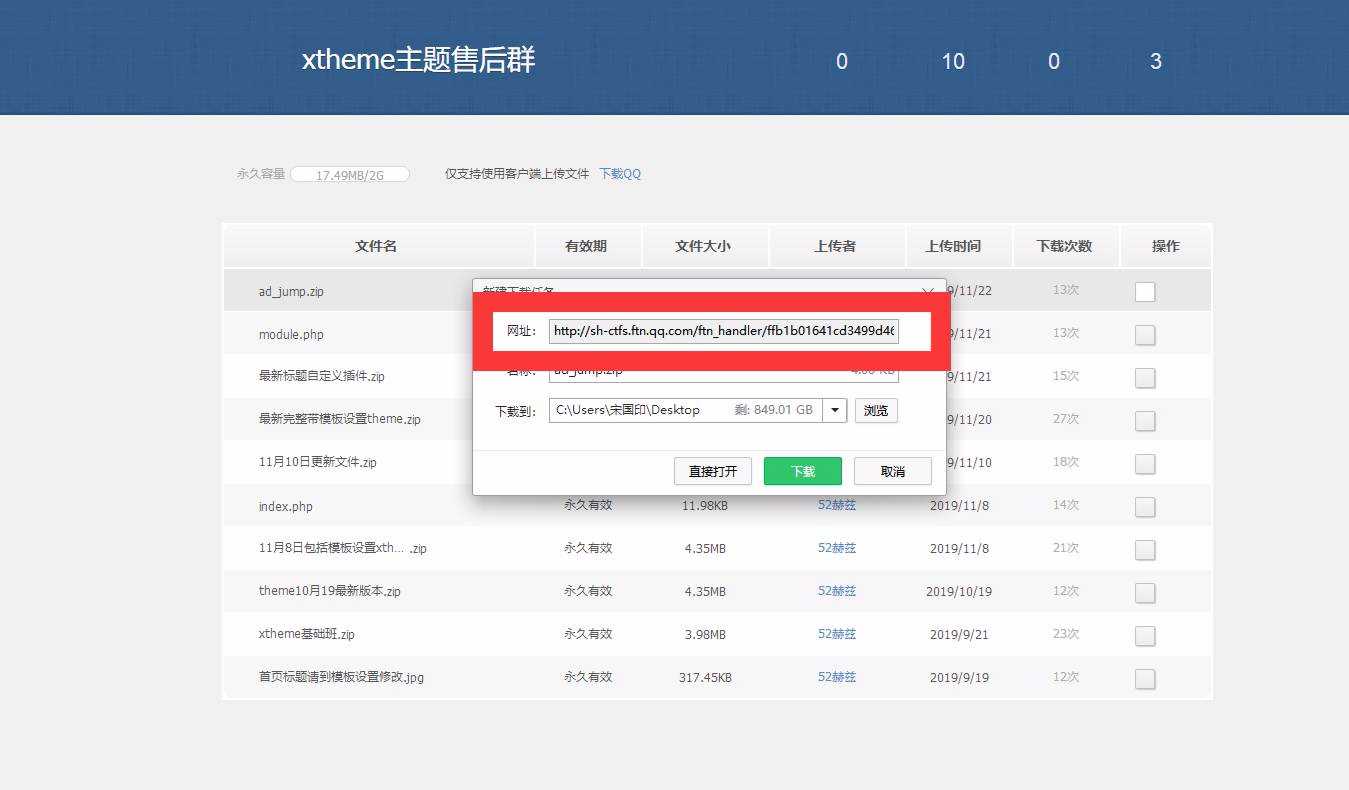Click the 操作 column header
The image size is (1349, 790).
(x=1166, y=246)
